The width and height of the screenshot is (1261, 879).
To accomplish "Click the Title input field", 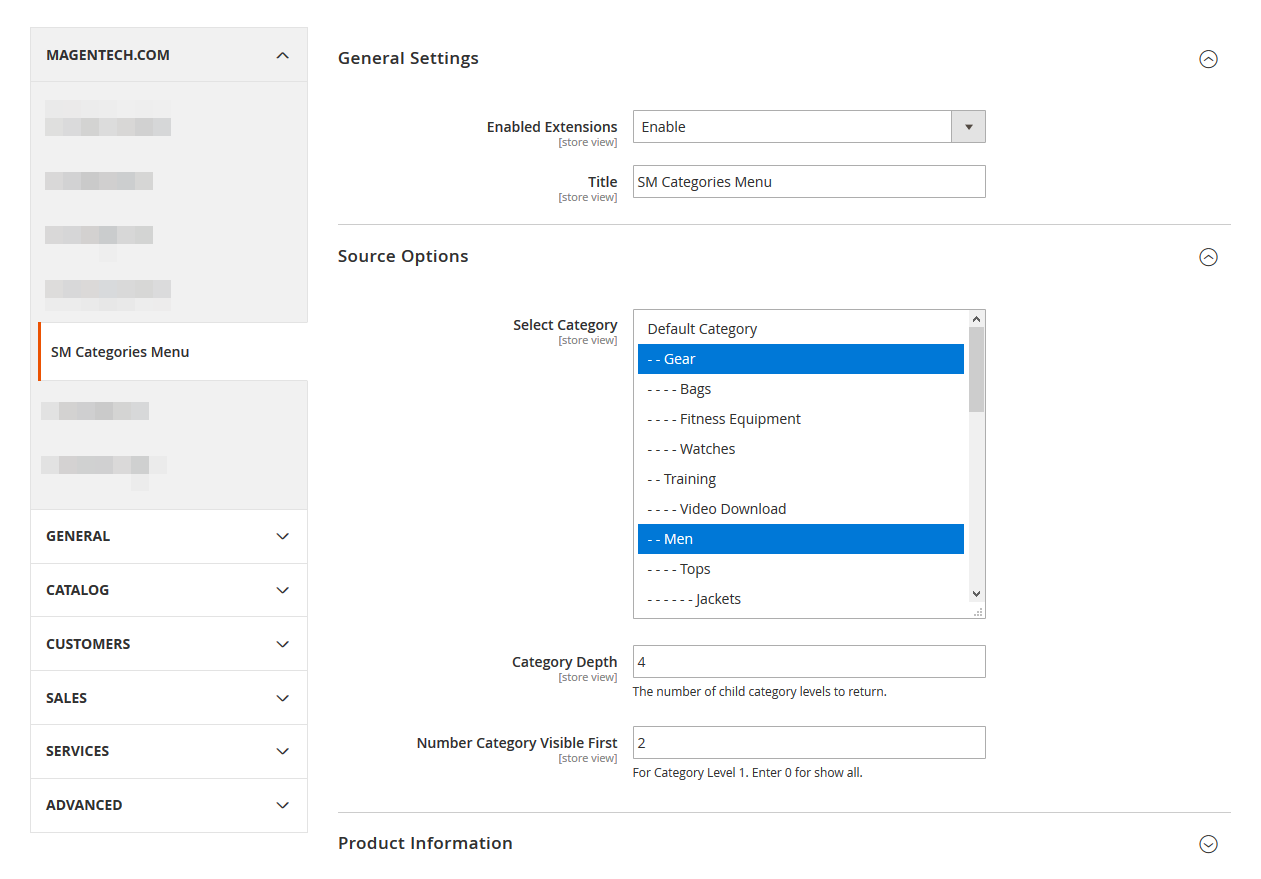I will [x=808, y=182].
